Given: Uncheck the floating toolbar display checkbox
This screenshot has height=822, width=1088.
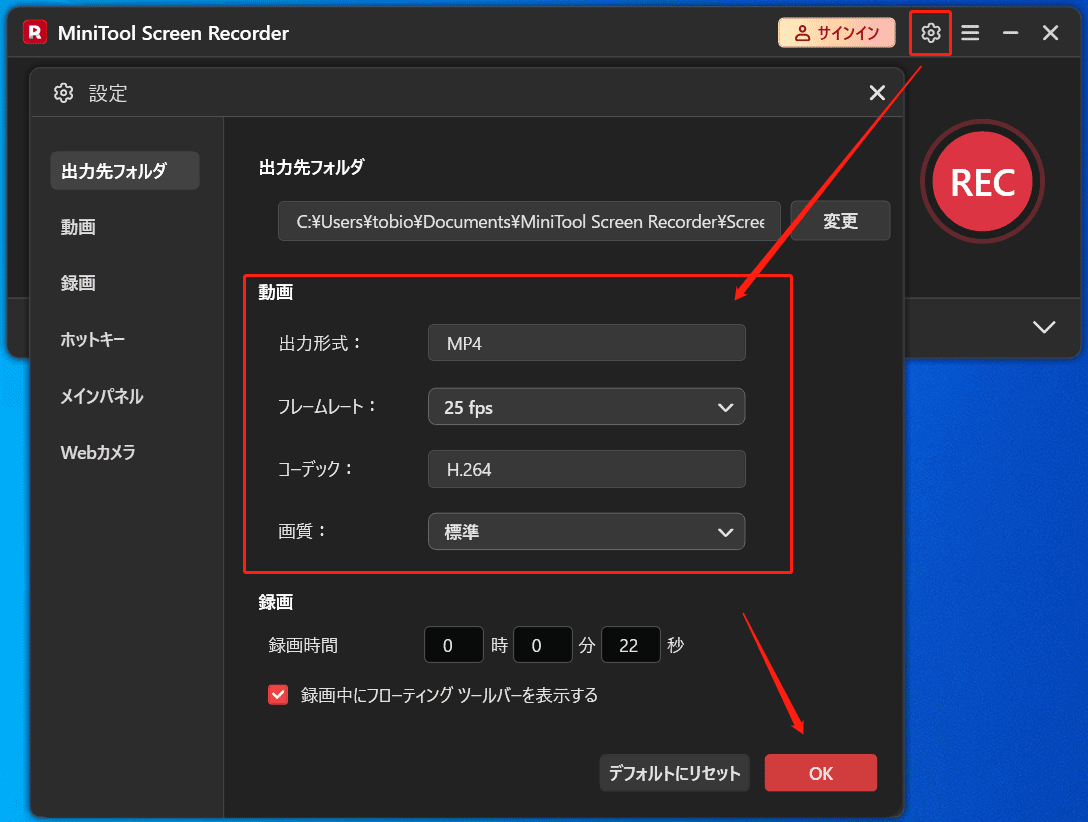Looking at the screenshot, I should click(278, 694).
